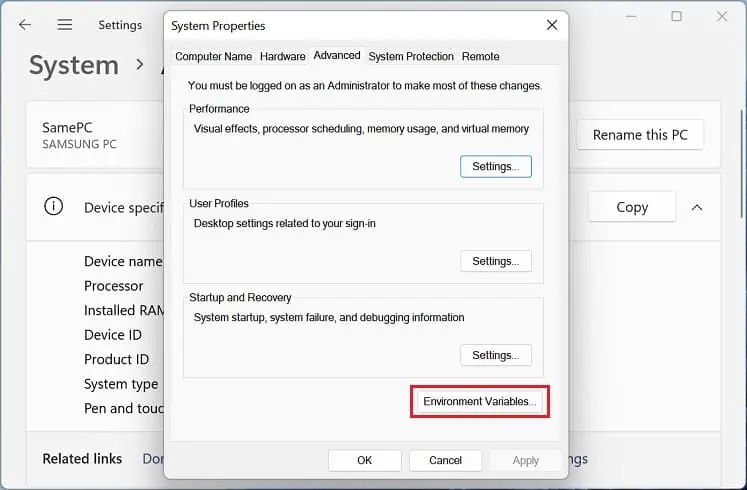747x490 pixels.
Task: Select the Advanced tab
Action: point(337,55)
